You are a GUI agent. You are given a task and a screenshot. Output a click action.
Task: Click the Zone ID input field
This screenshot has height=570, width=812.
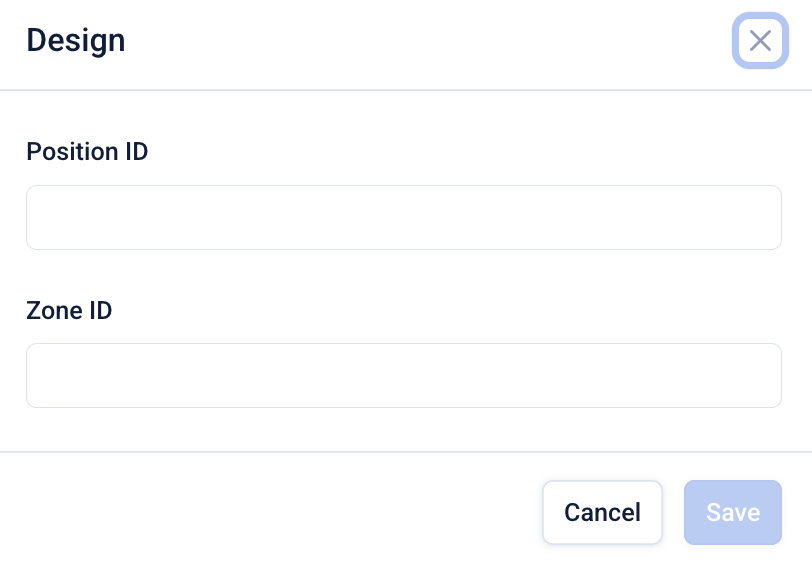(x=403, y=375)
